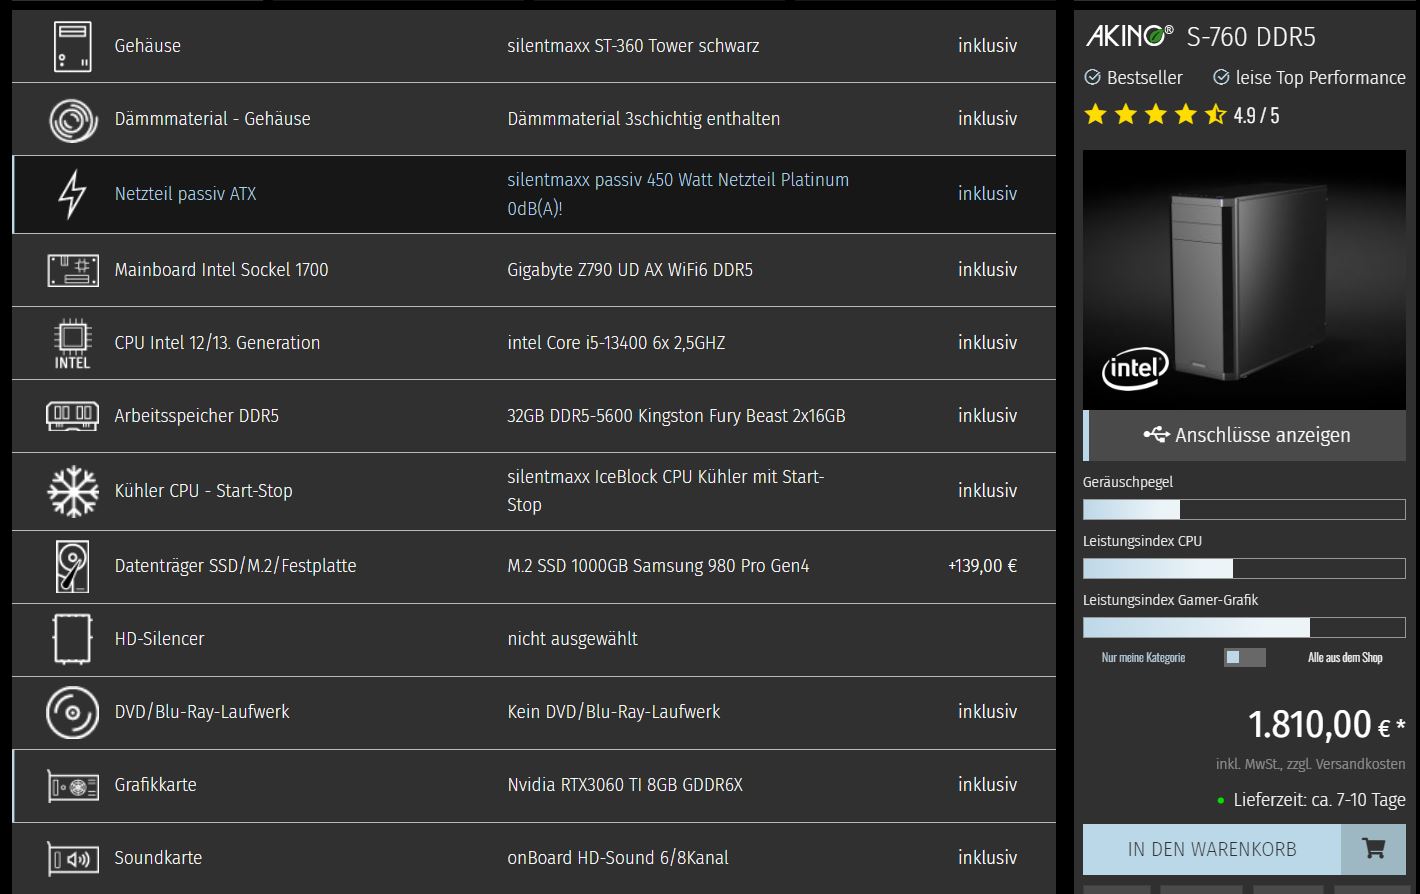Click 'Gigabyte Z790 UD AX WiFi6 DDR5' text
The image size is (1420, 894).
pyautogui.click(x=630, y=270)
